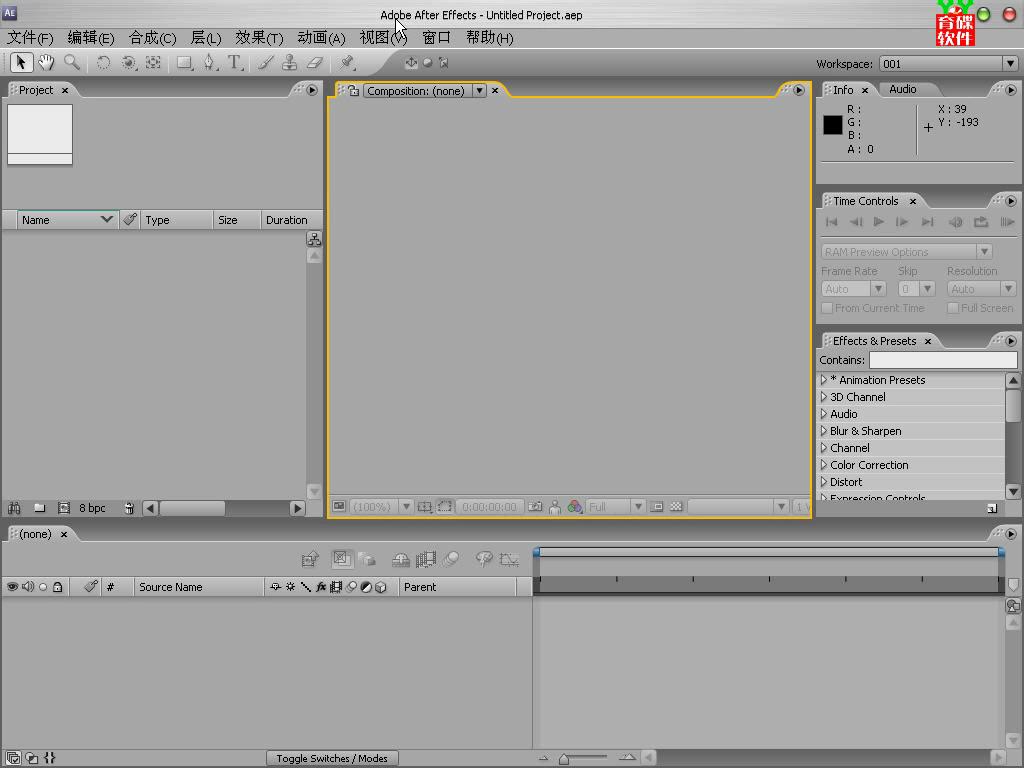This screenshot has height=768, width=1024.
Task: Click the show channel color icon
Action: (x=575, y=507)
